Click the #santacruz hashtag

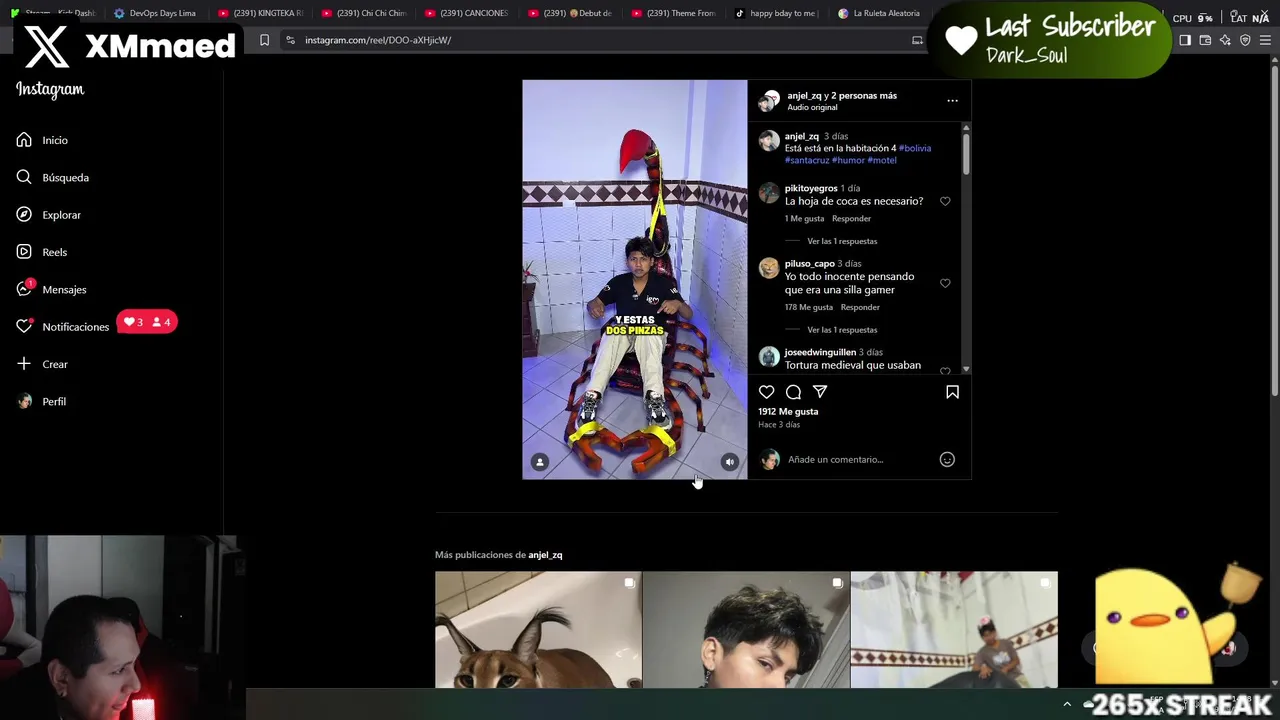point(807,160)
